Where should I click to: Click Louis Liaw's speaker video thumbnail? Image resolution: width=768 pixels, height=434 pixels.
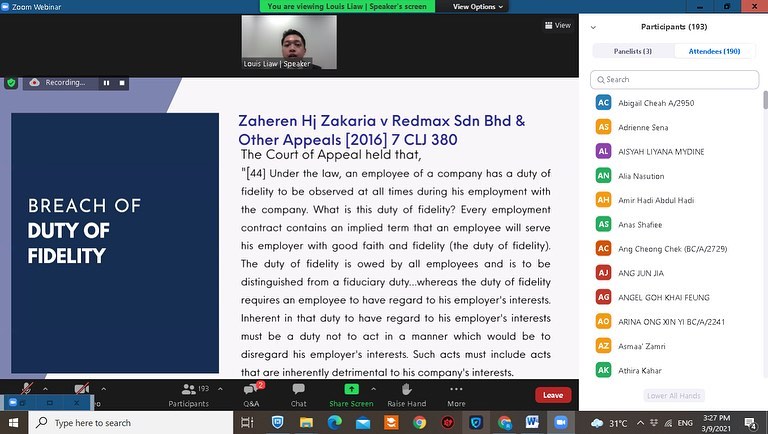289,41
